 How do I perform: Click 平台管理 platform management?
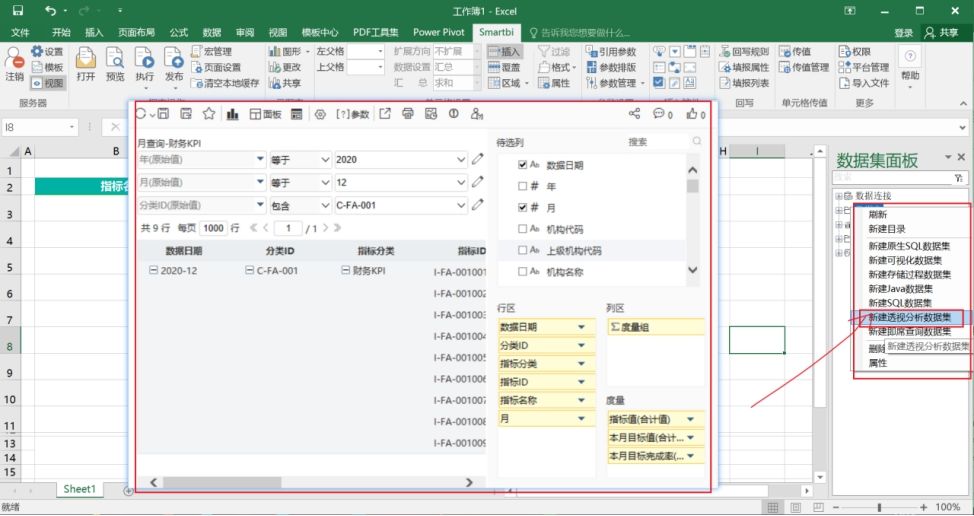point(864,67)
